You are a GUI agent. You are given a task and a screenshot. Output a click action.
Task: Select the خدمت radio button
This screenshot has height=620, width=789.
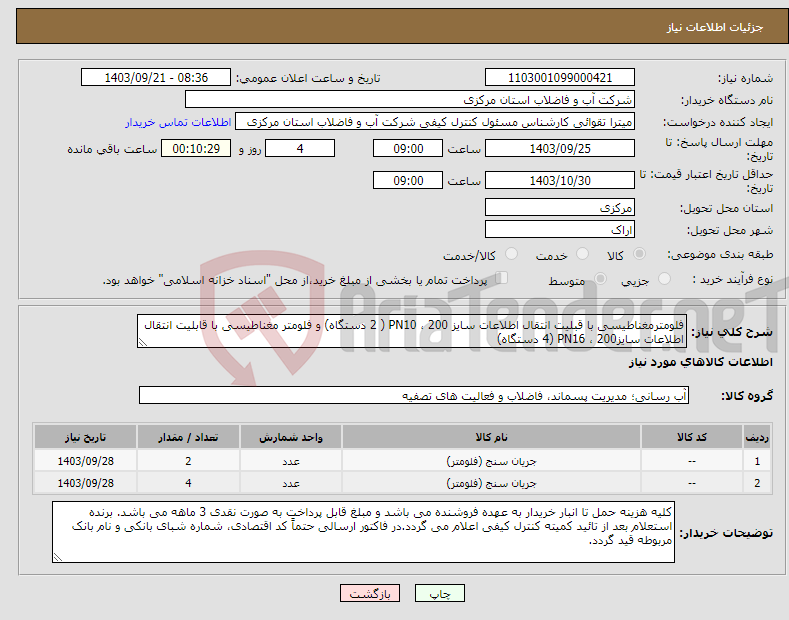point(582,254)
